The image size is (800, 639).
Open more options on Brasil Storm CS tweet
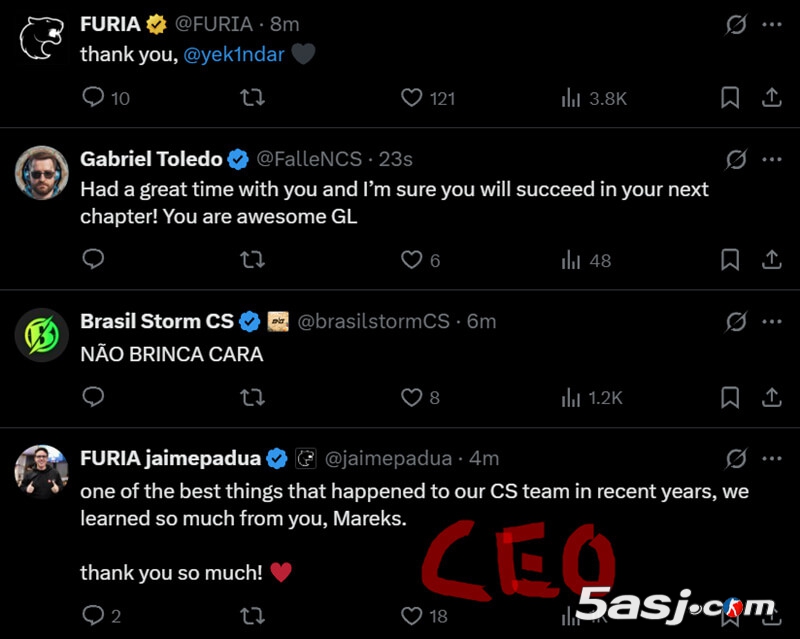[771, 321]
